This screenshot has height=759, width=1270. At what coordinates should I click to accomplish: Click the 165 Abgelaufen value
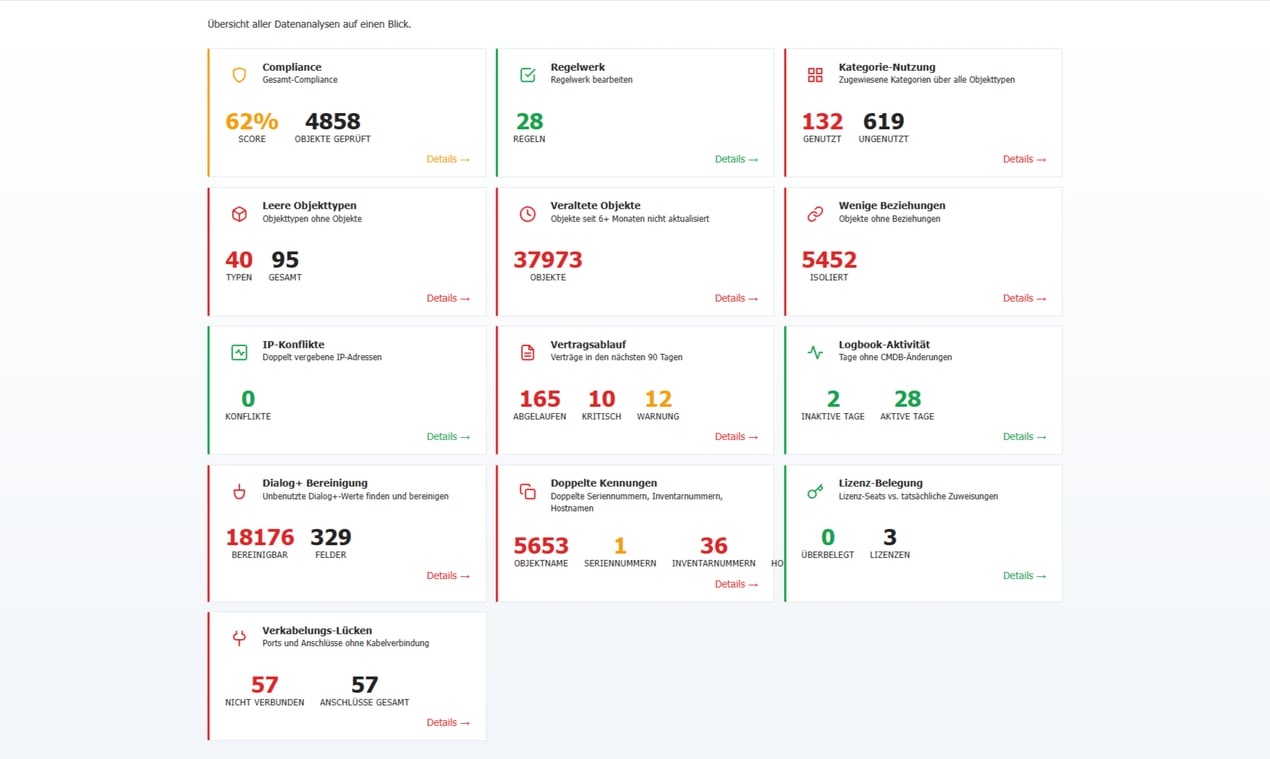pyautogui.click(x=540, y=398)
